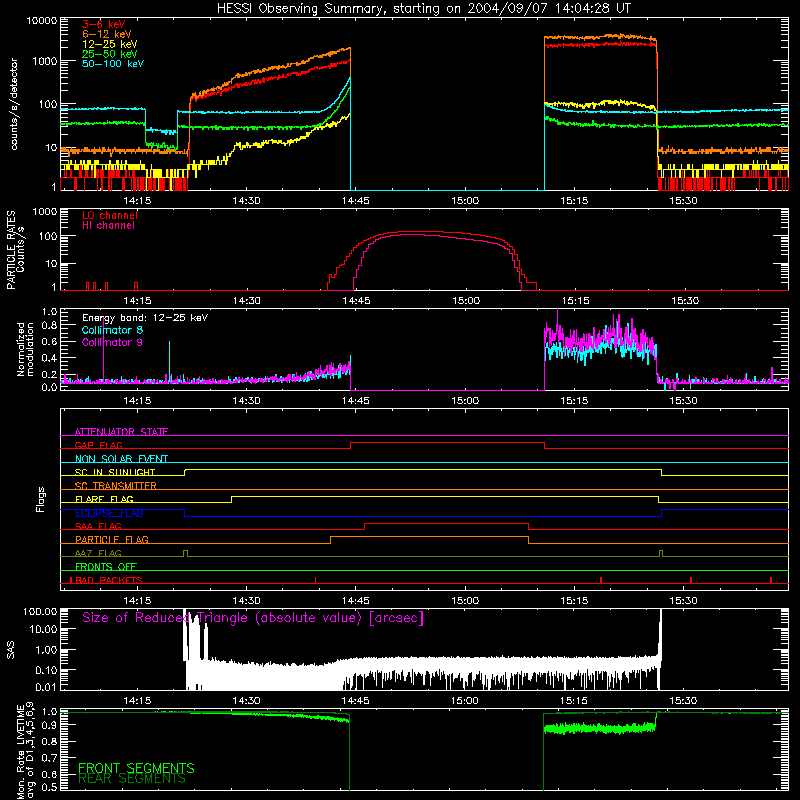Click the counts/s/detector axis label
The image size is (800, 800).
point(14,104)
